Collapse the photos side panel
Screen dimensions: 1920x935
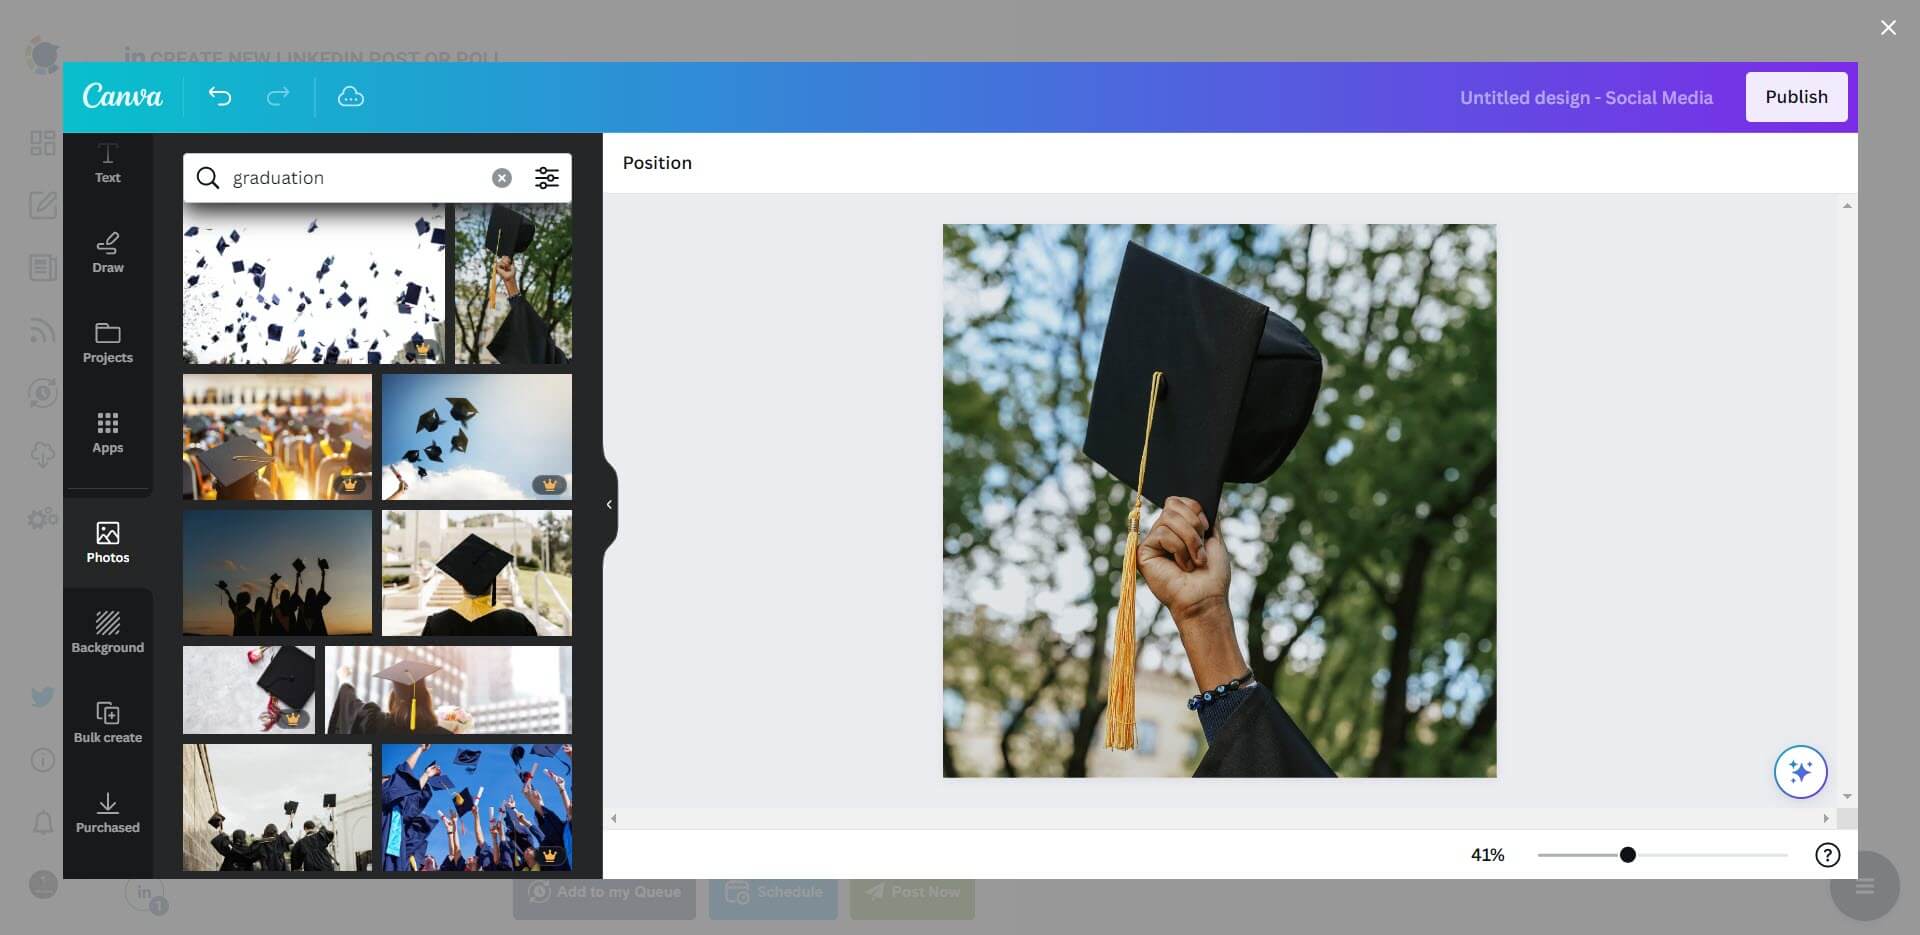click(608, 505)
